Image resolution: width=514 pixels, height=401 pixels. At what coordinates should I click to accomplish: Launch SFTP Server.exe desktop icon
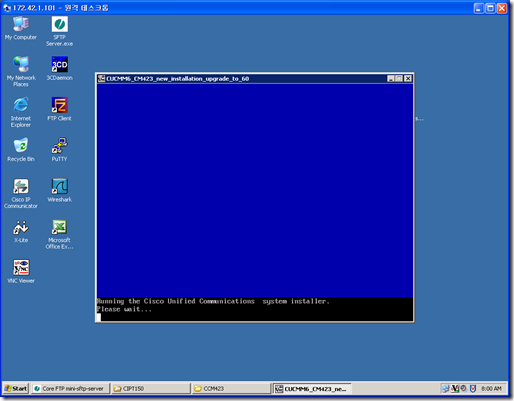pos(59,31)
